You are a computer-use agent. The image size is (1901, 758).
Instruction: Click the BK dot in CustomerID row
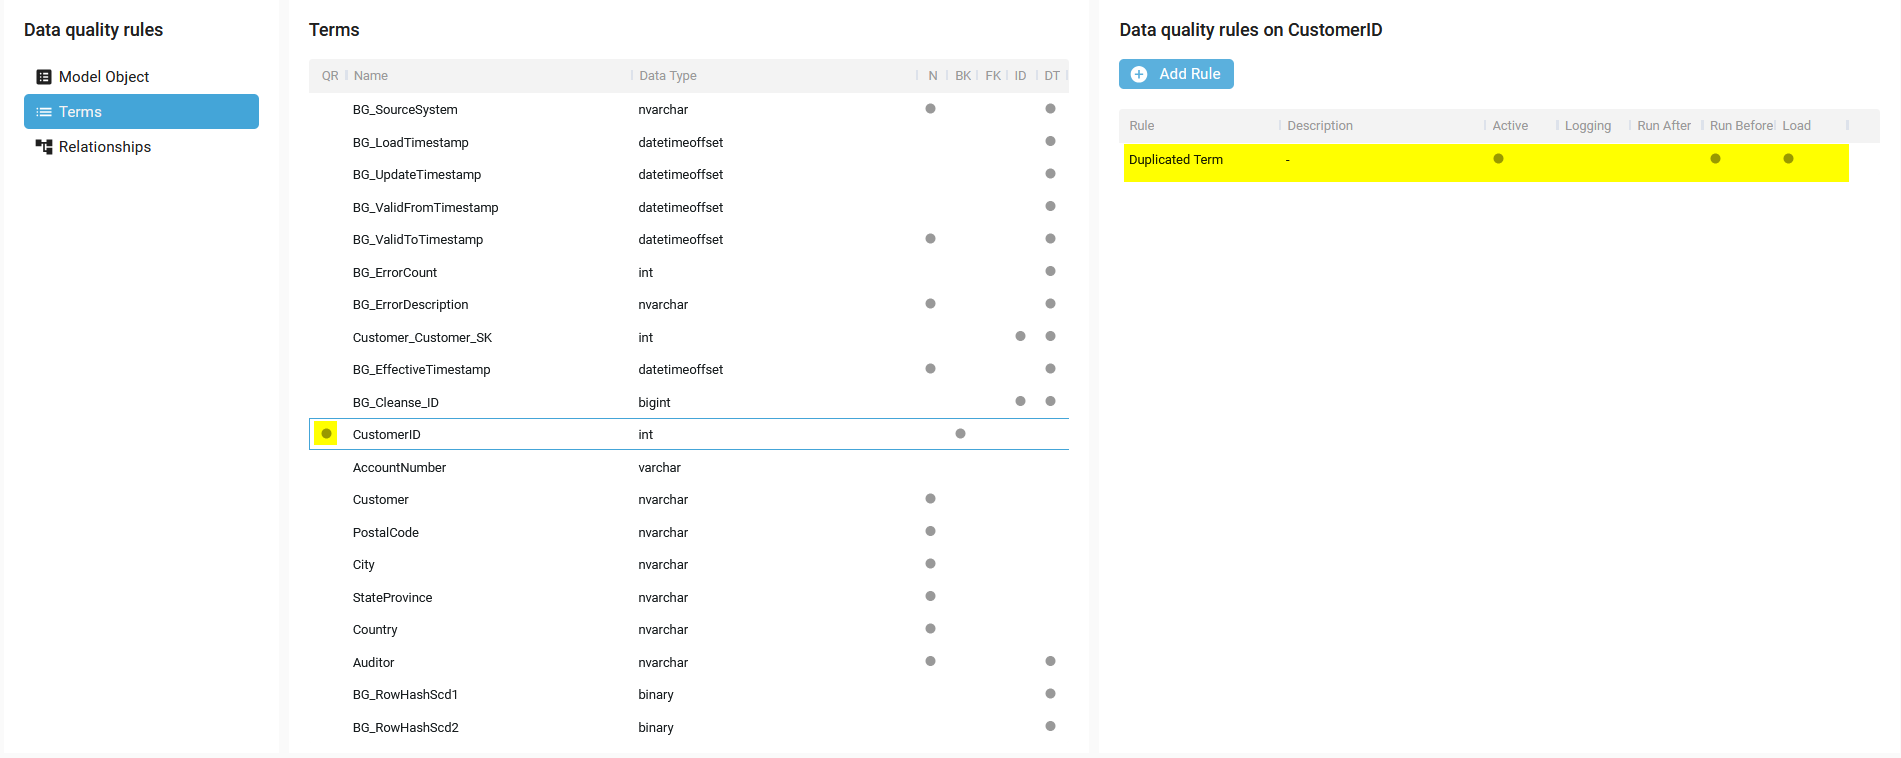click(960, 434)
